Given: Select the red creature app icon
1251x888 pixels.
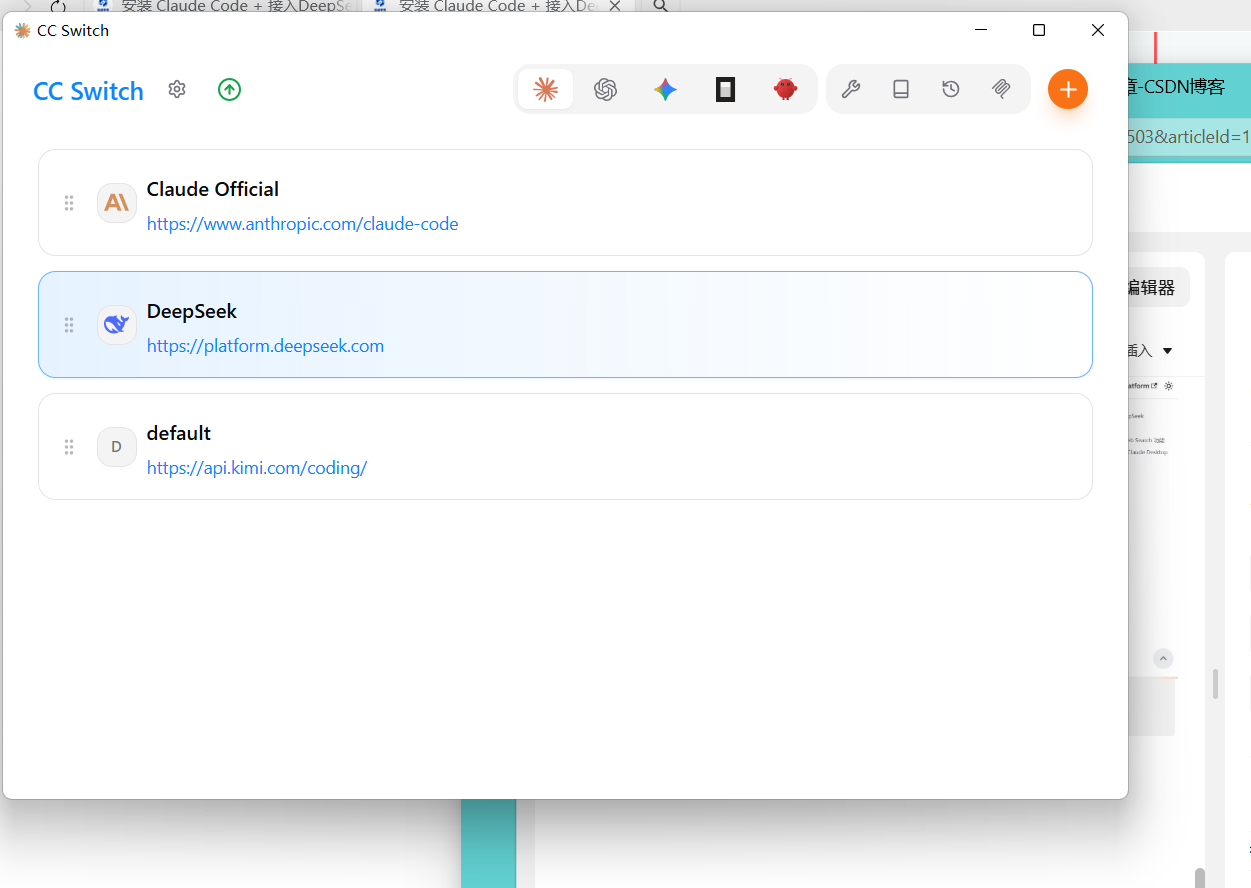Looking at the screenshot, I should (786, 89).
